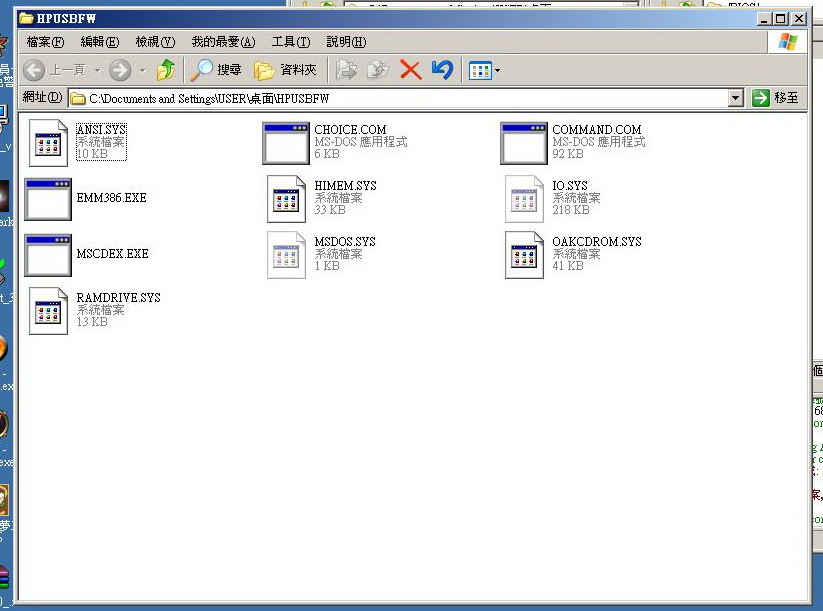Open the Search (搜尋) toolbar button
Image resolution: width=823 pixels, height=611 pixels.
point(216,70)
